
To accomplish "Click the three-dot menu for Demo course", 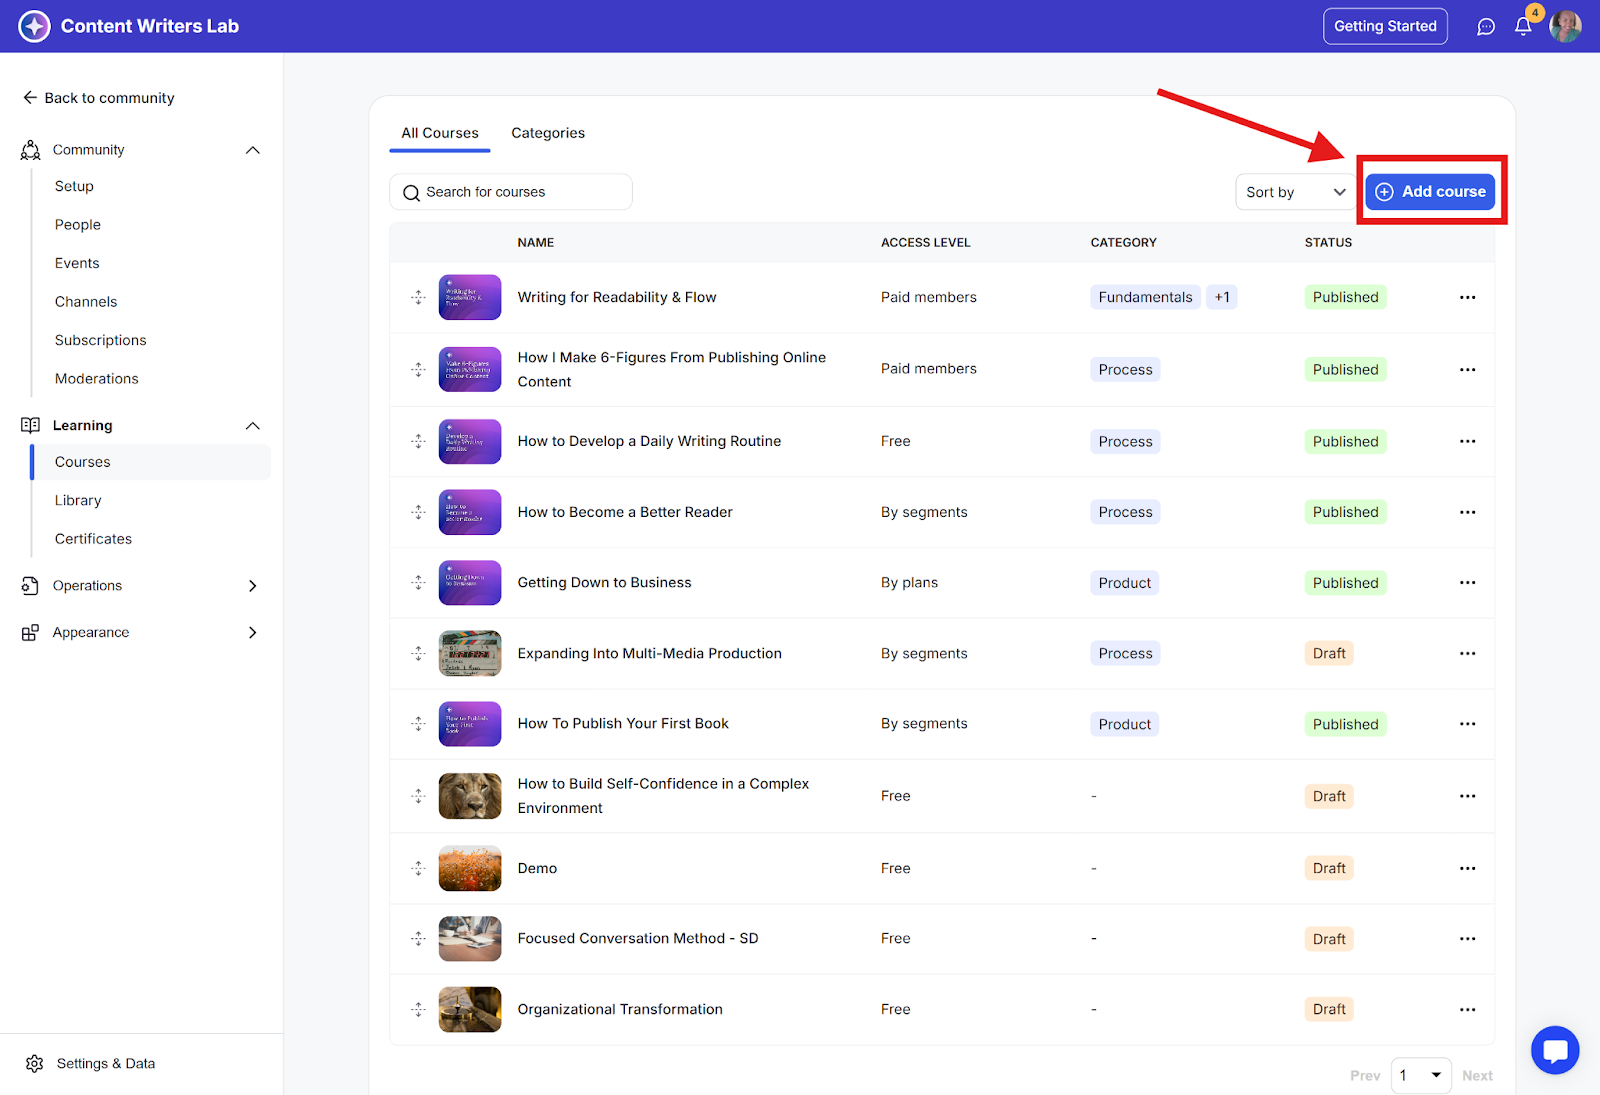I will click(x=1467, y=868).
